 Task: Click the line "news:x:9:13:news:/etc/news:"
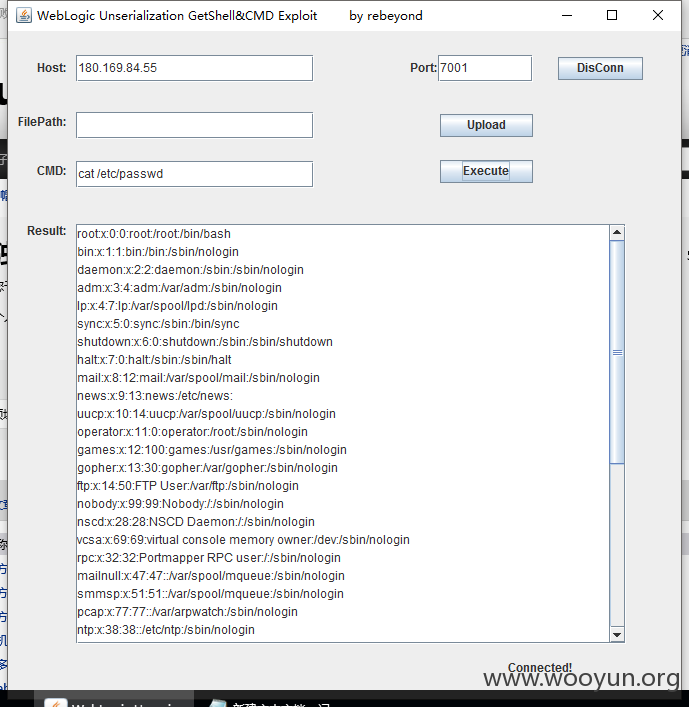pos(155,396)
